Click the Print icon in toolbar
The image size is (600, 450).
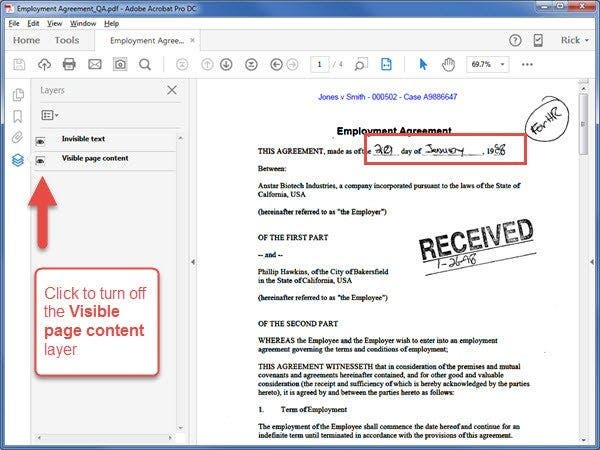(69, 64)
